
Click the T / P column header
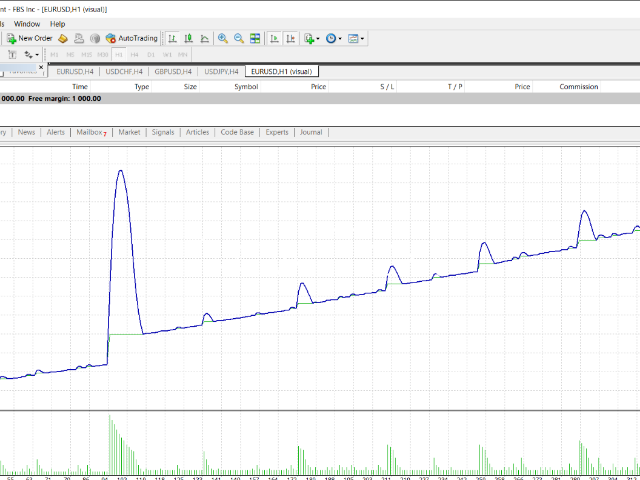point(455,87)
